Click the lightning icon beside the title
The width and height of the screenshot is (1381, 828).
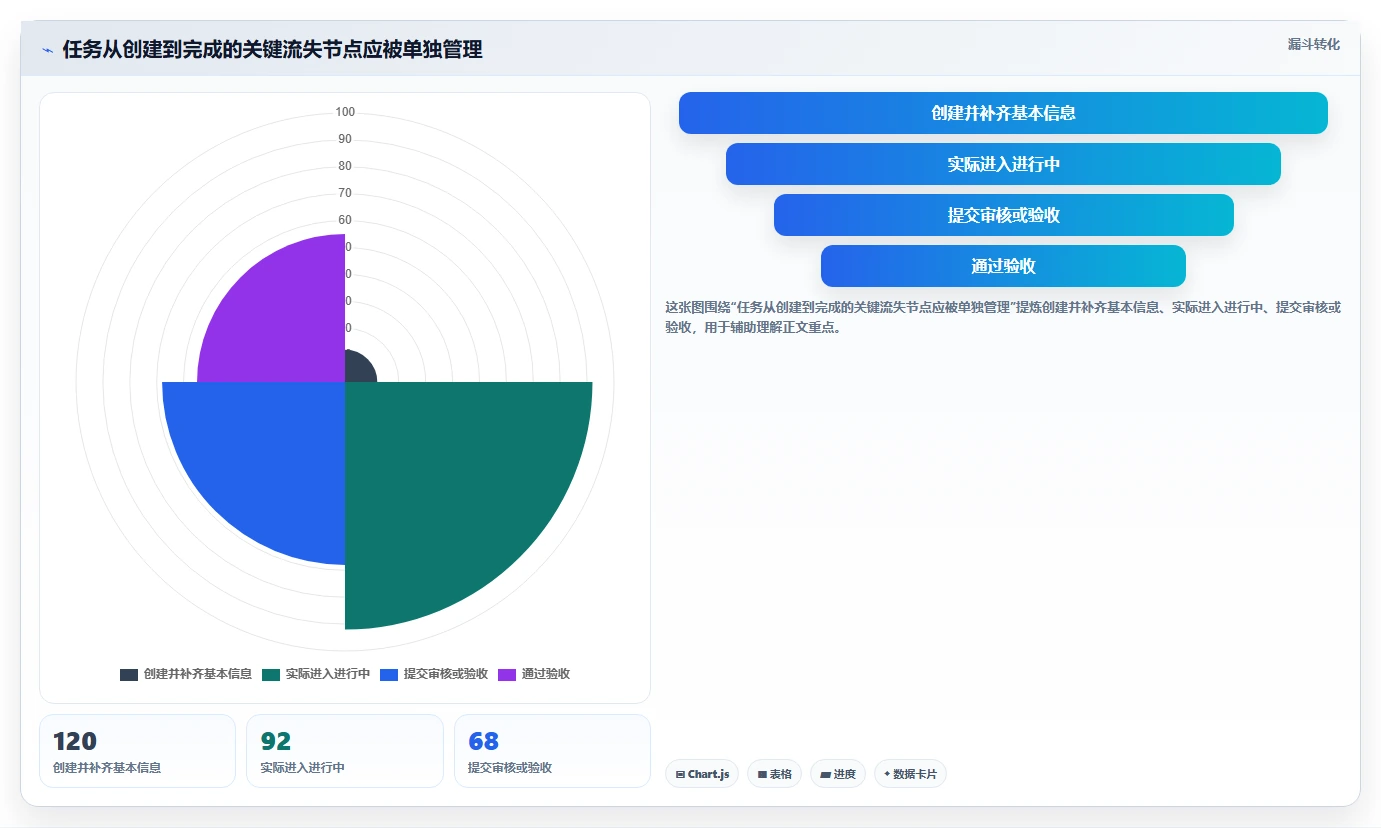[47, 50]
